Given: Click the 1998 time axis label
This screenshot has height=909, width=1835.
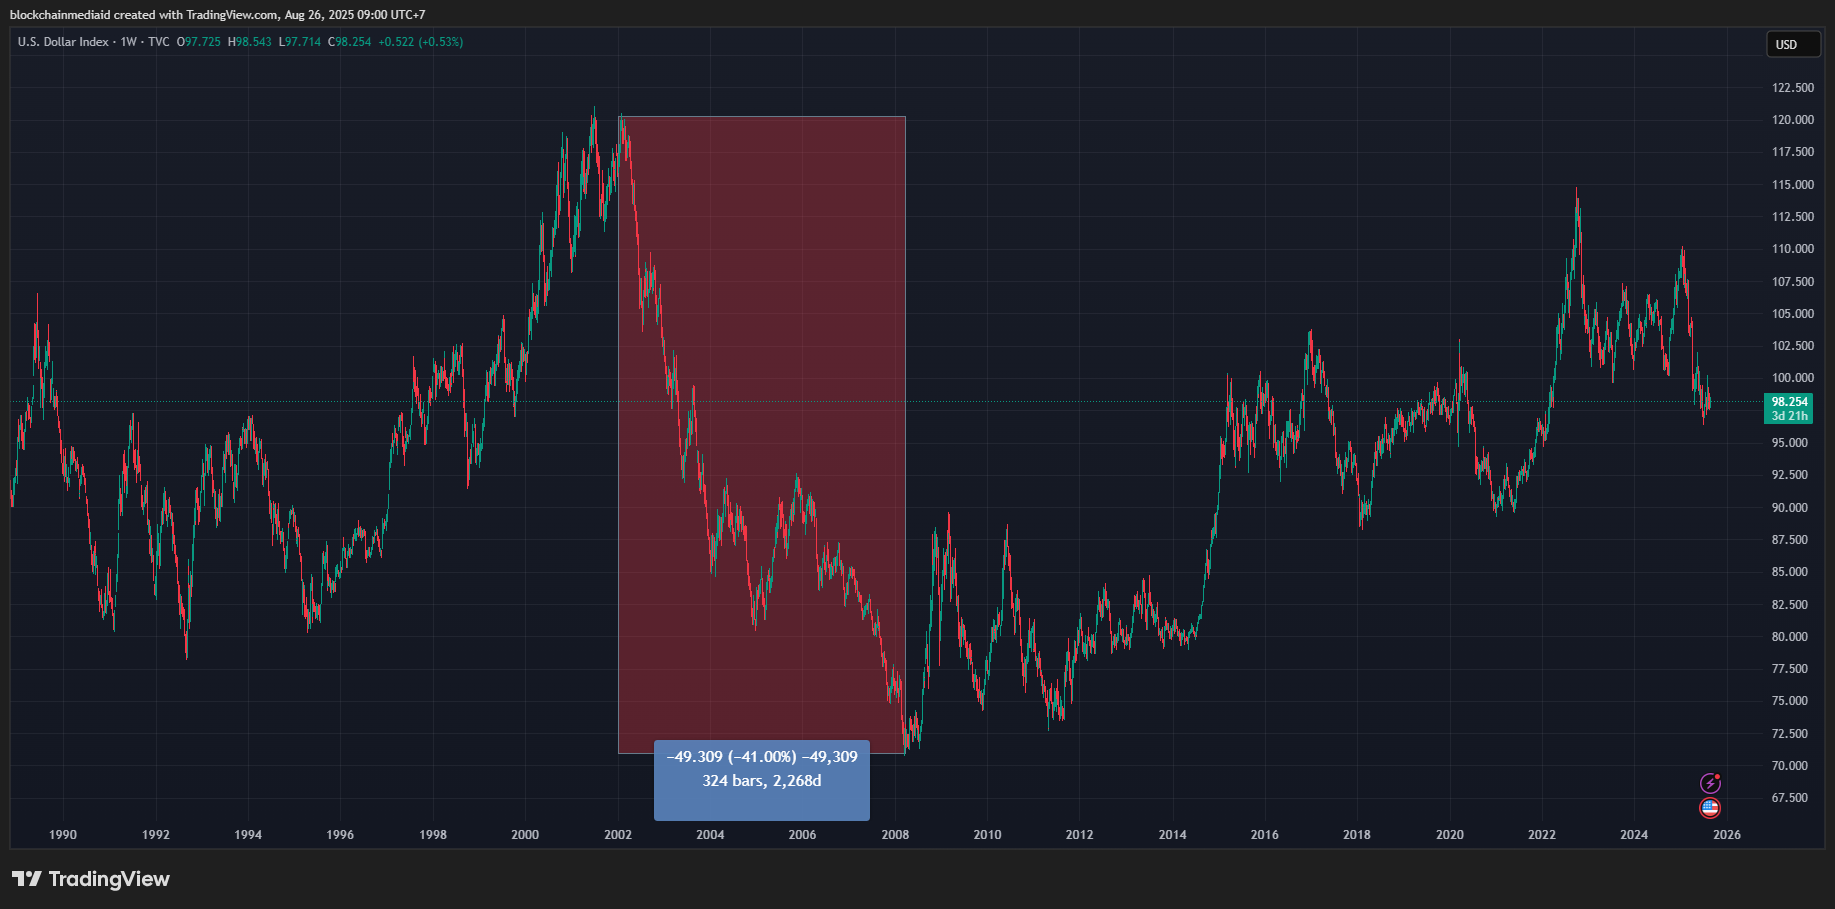Looking at the screenshot, I should pyautogui.click(x=433, y=835).
